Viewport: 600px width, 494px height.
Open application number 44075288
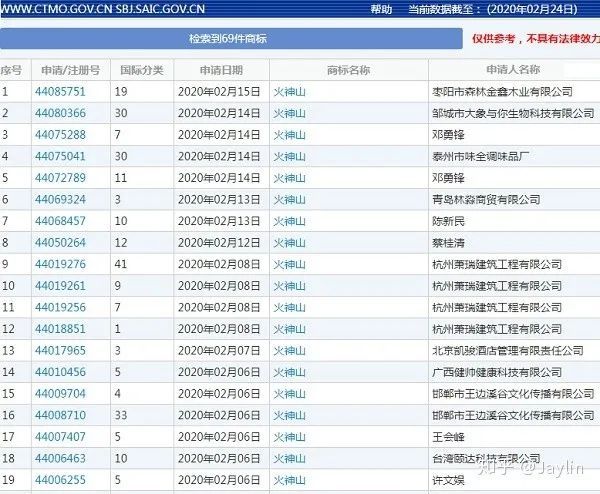pyautogui.click(x=60, y=135)
